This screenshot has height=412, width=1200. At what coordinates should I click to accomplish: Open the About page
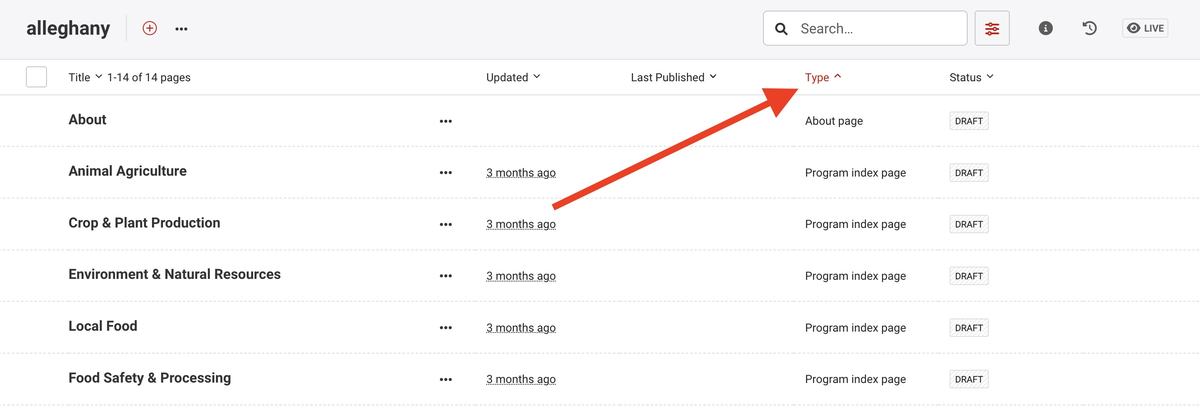[x=87, y=120]
